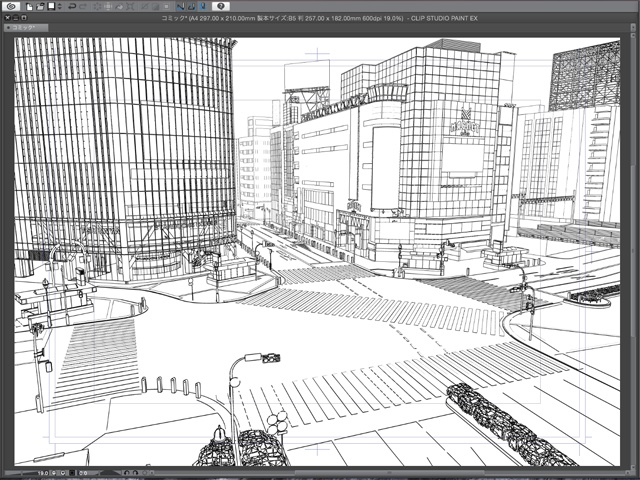Image resolution: width=640 pixels, height=480 pixels.
Task: Click the Deselect icon
Action: click(x=144, y=6)
